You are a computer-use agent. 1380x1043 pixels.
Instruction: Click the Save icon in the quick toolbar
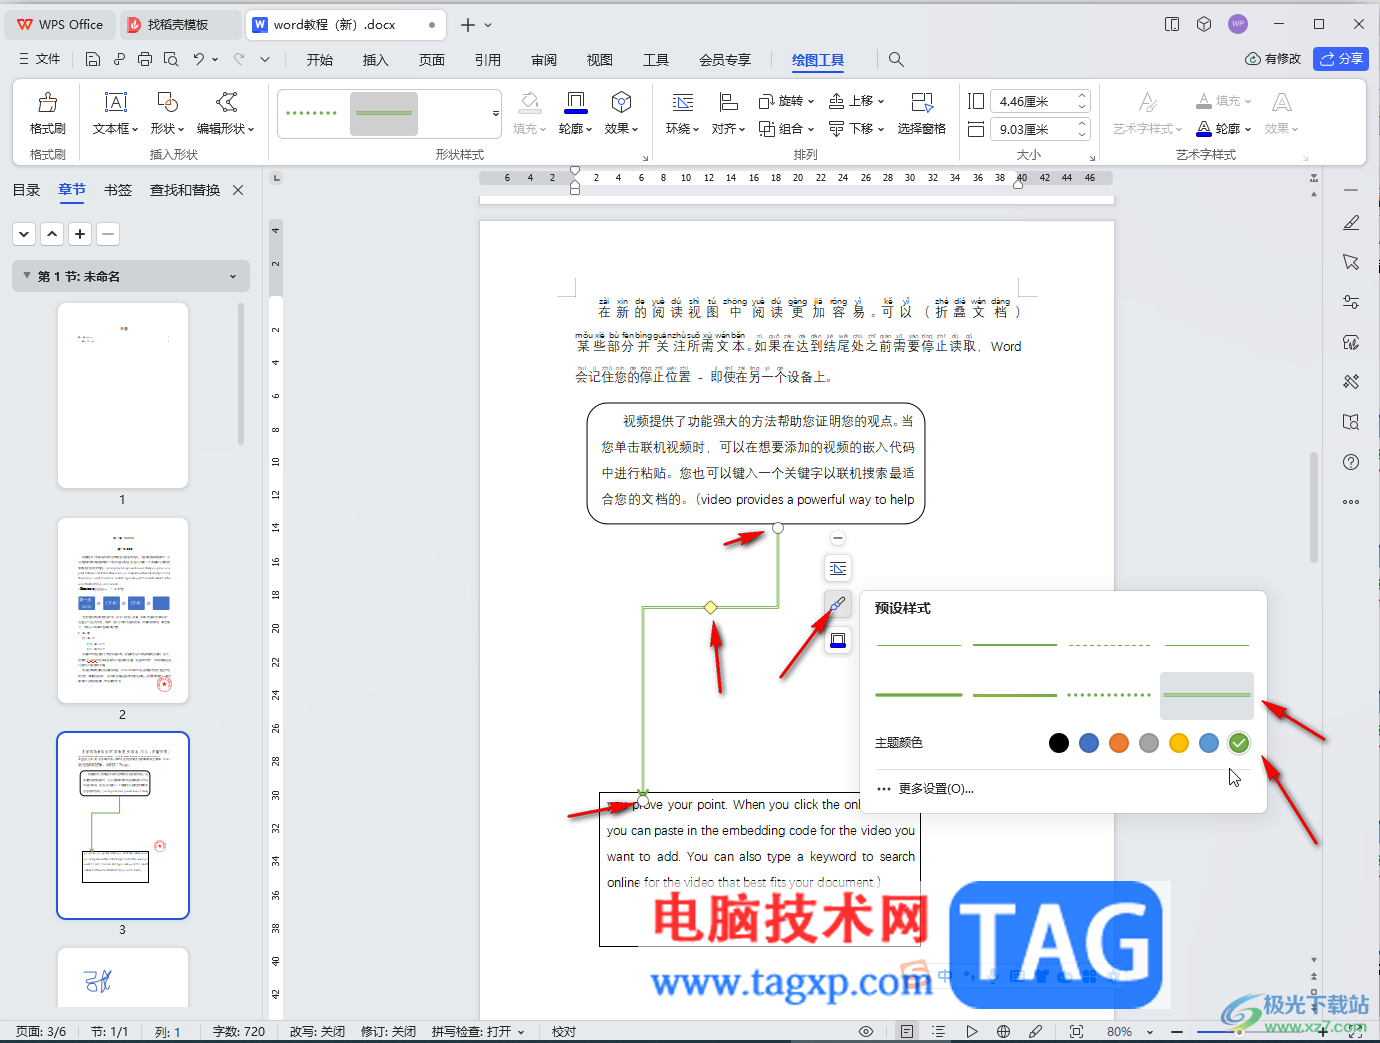pyautogui.click(x=93, y=59)
